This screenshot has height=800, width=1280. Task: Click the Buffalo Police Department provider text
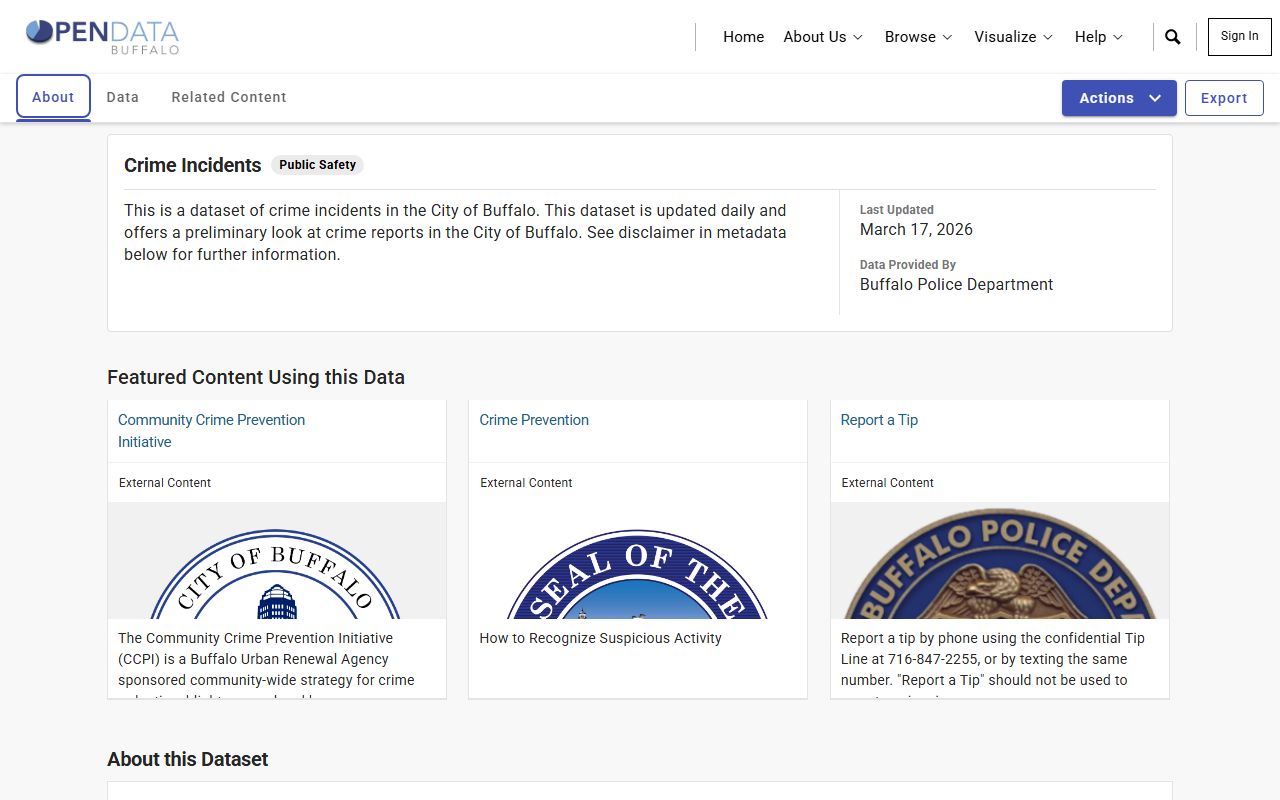956,284
